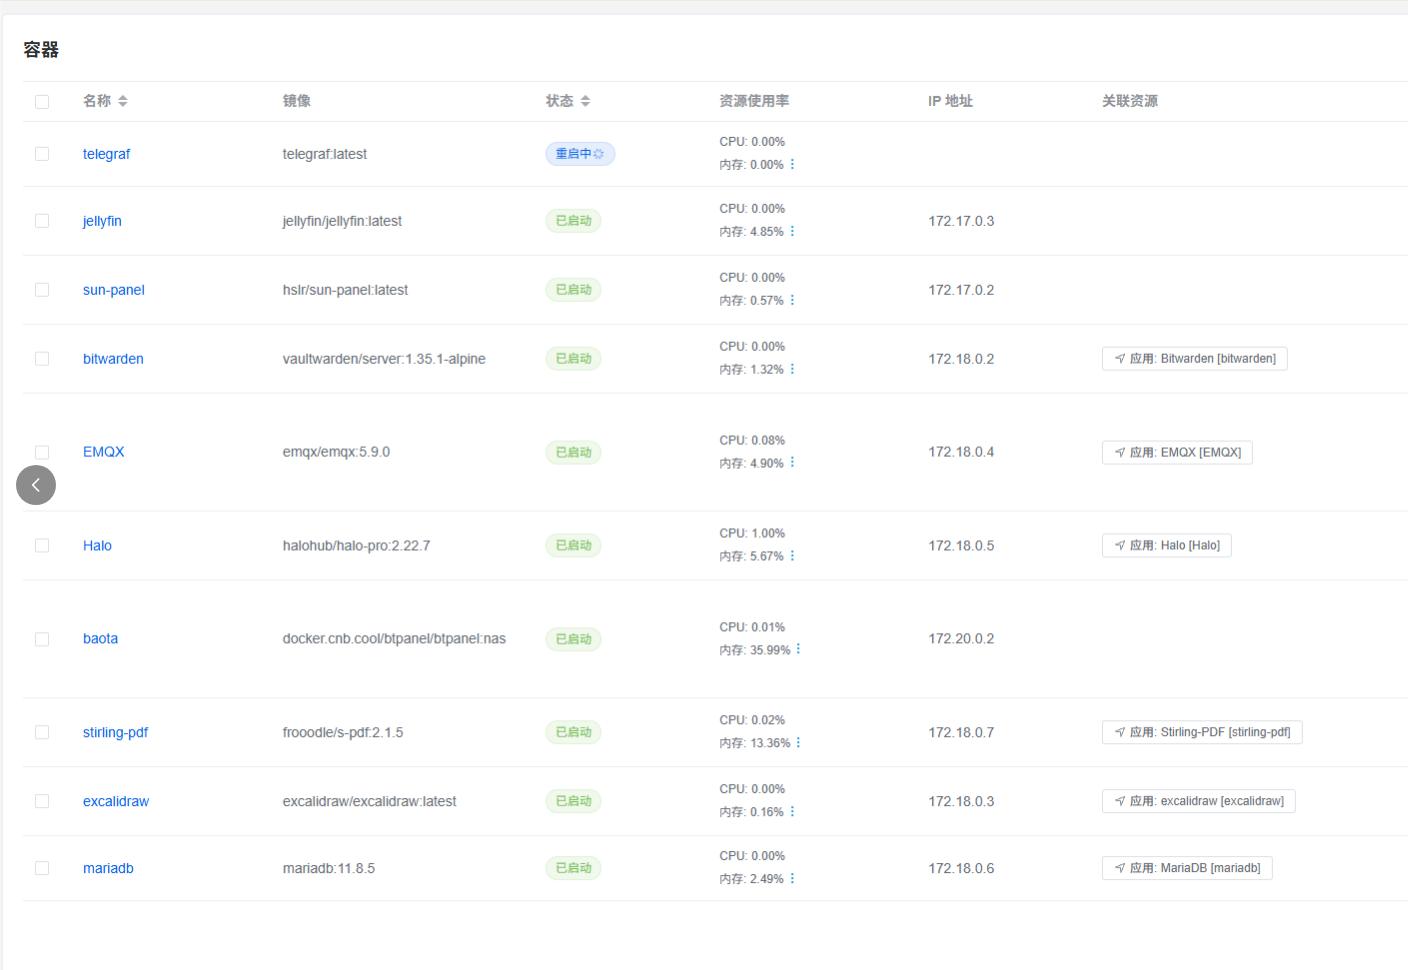The image size is (1408, 970).
Task: Tick the sun-panel row checkbox
Action: (42, 290)
